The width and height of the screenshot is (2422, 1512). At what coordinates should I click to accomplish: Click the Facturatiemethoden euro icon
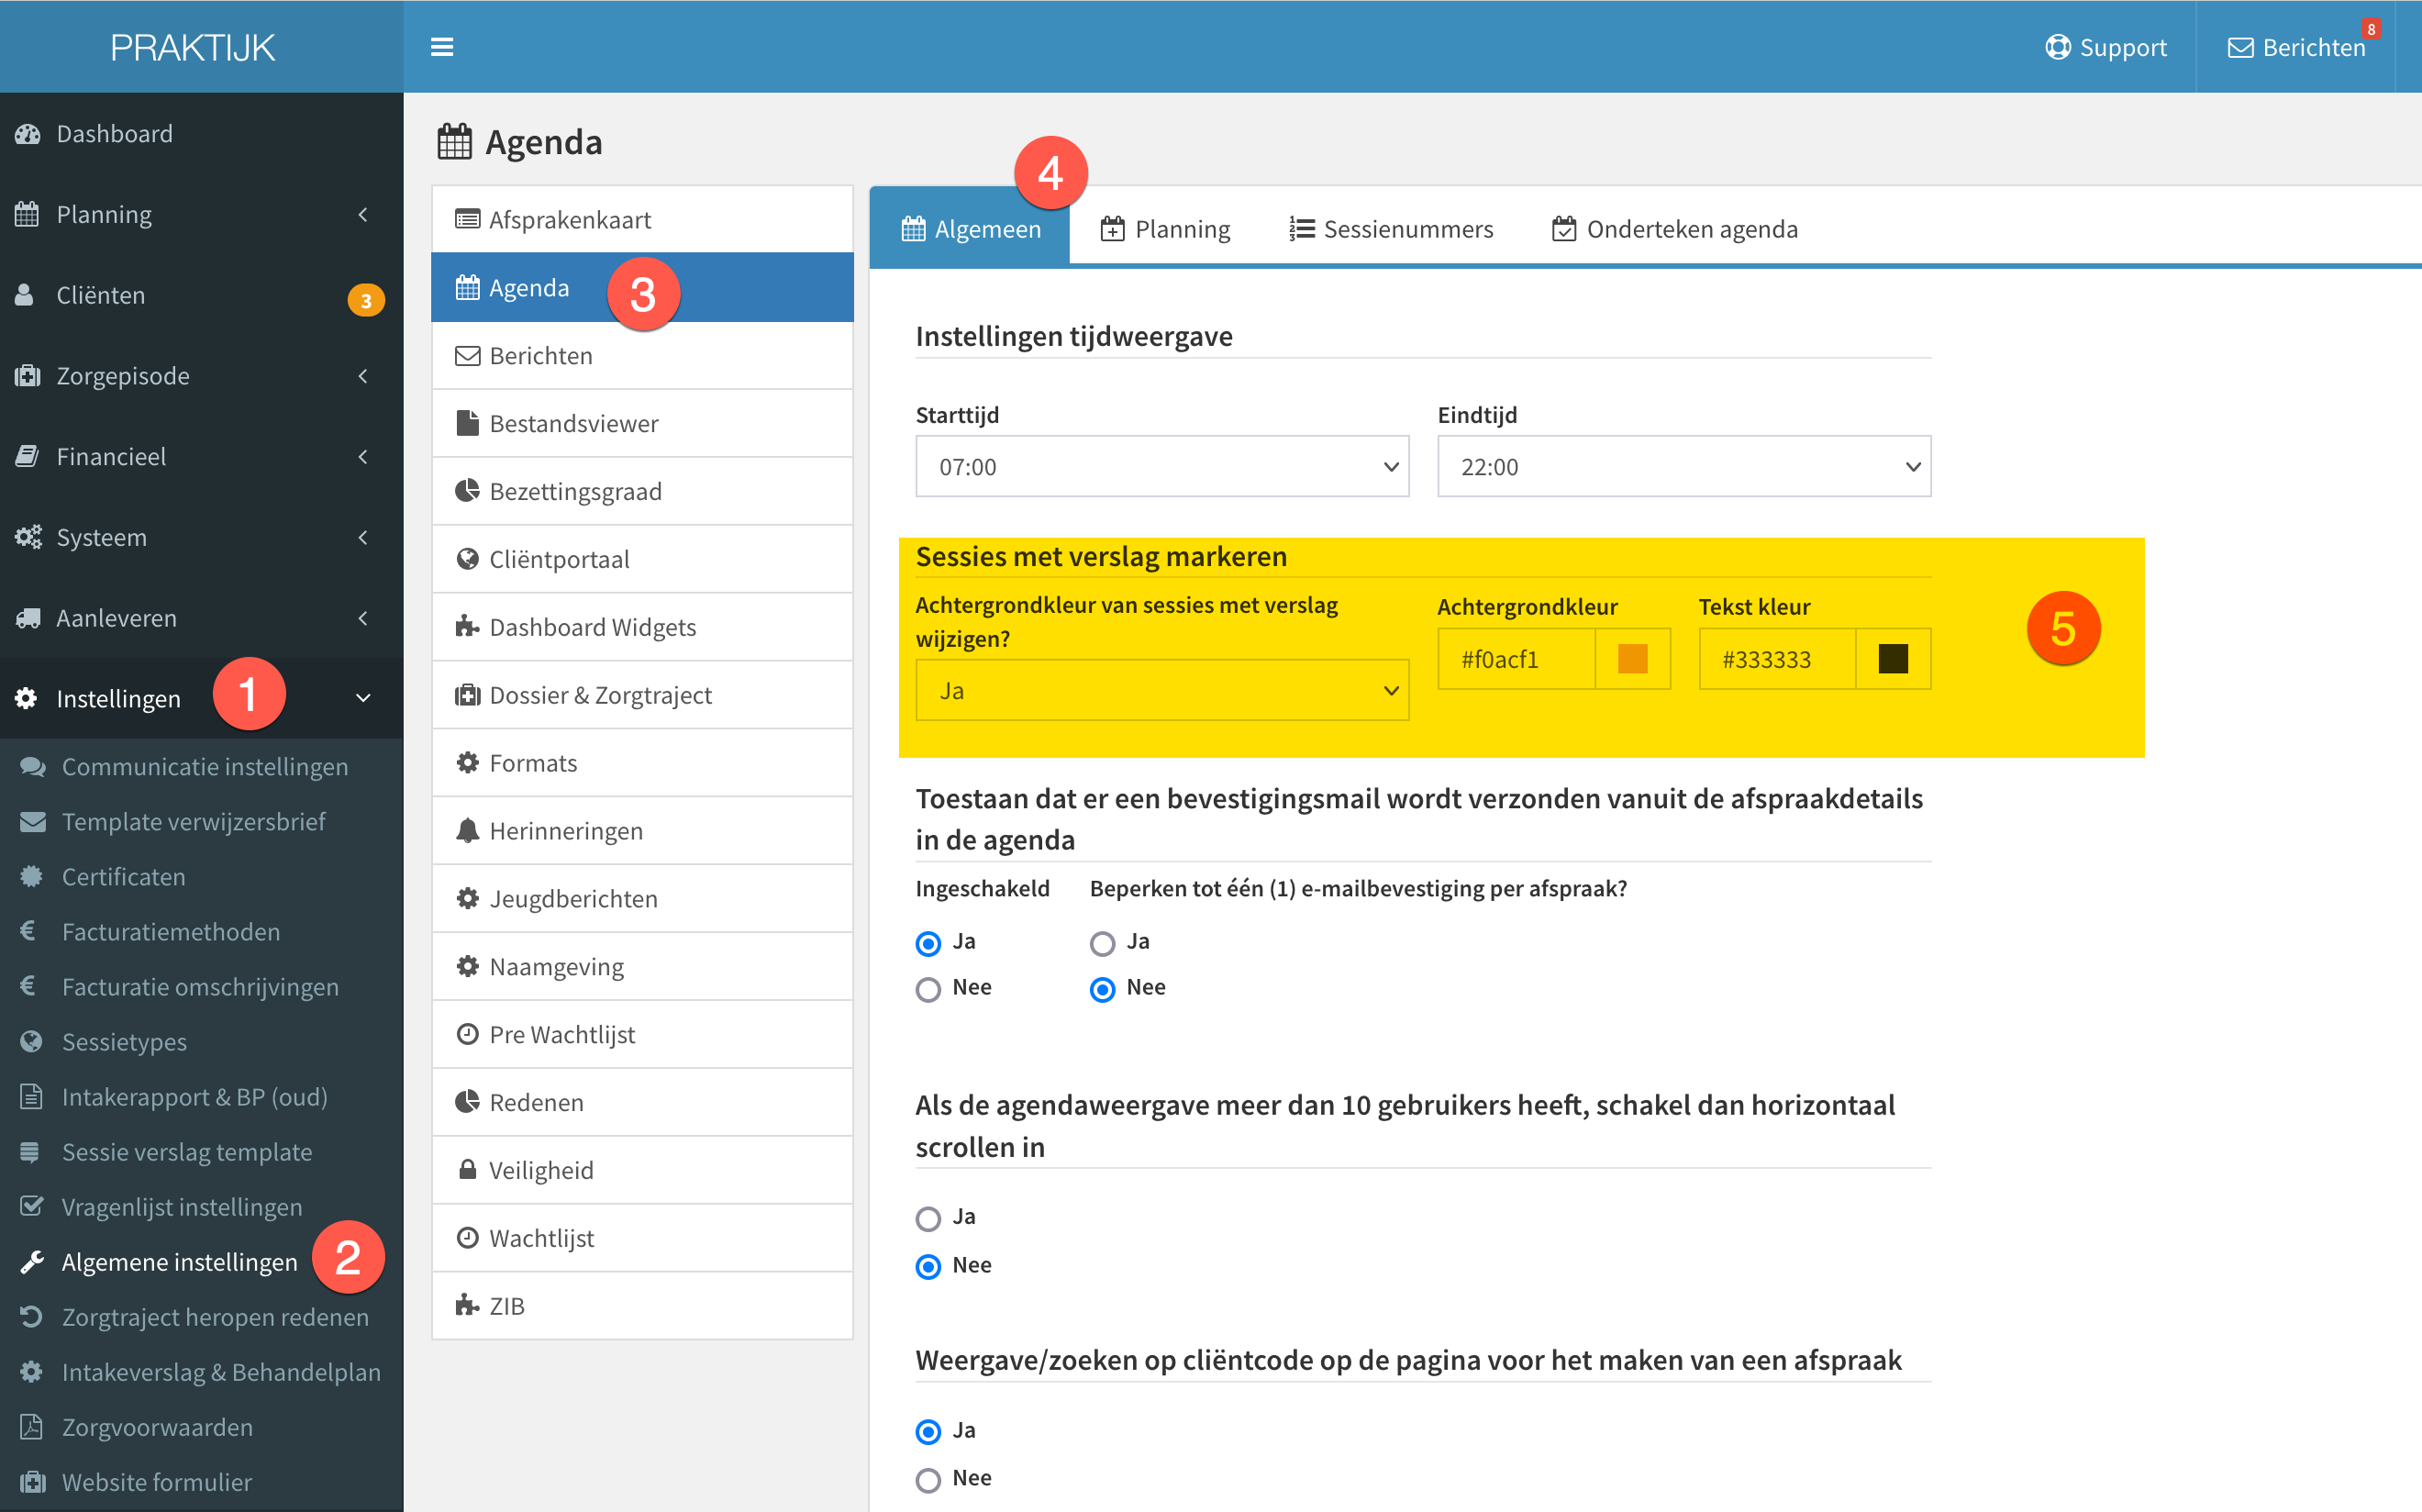28,931
